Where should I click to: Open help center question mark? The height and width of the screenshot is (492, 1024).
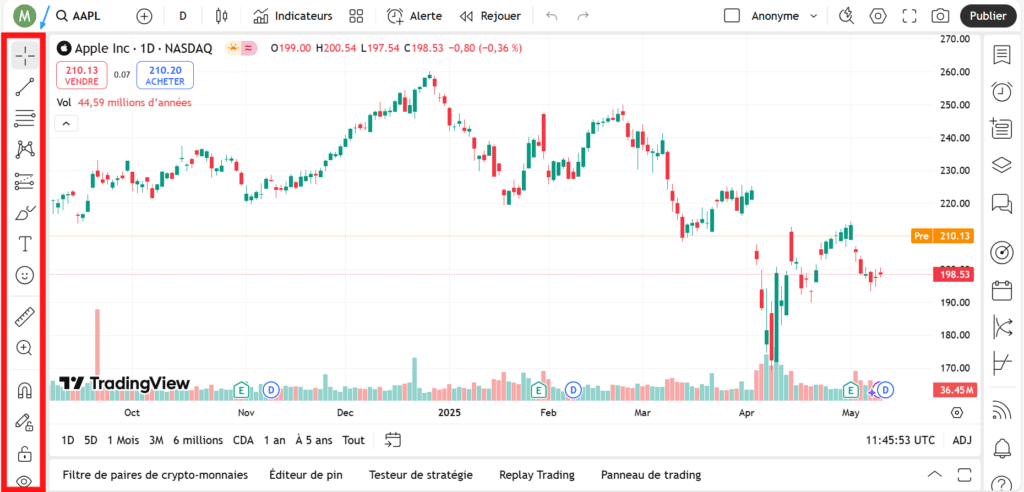(1002, 483)
